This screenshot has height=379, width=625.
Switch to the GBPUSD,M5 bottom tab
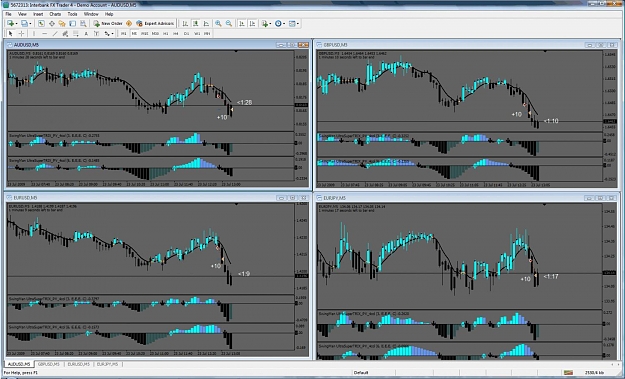coord(49,364)
